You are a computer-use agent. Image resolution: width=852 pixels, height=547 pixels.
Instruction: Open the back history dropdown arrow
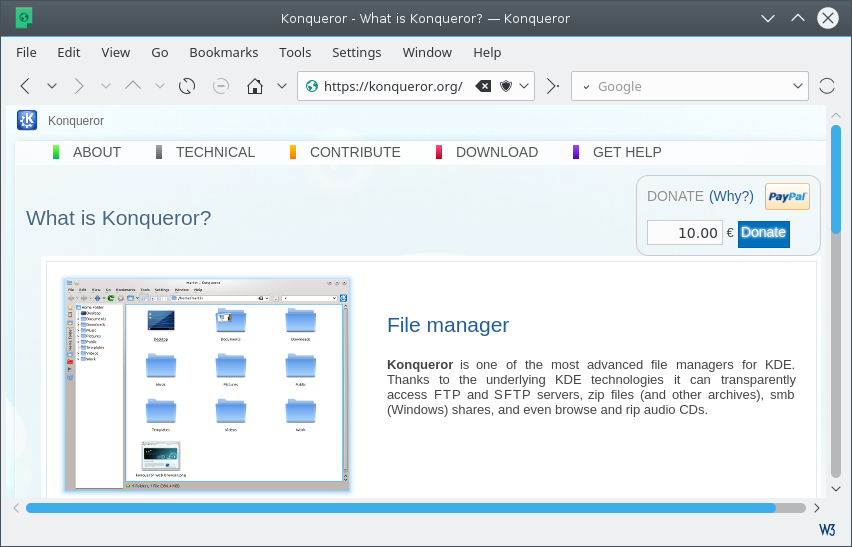(x=52, y=86)
